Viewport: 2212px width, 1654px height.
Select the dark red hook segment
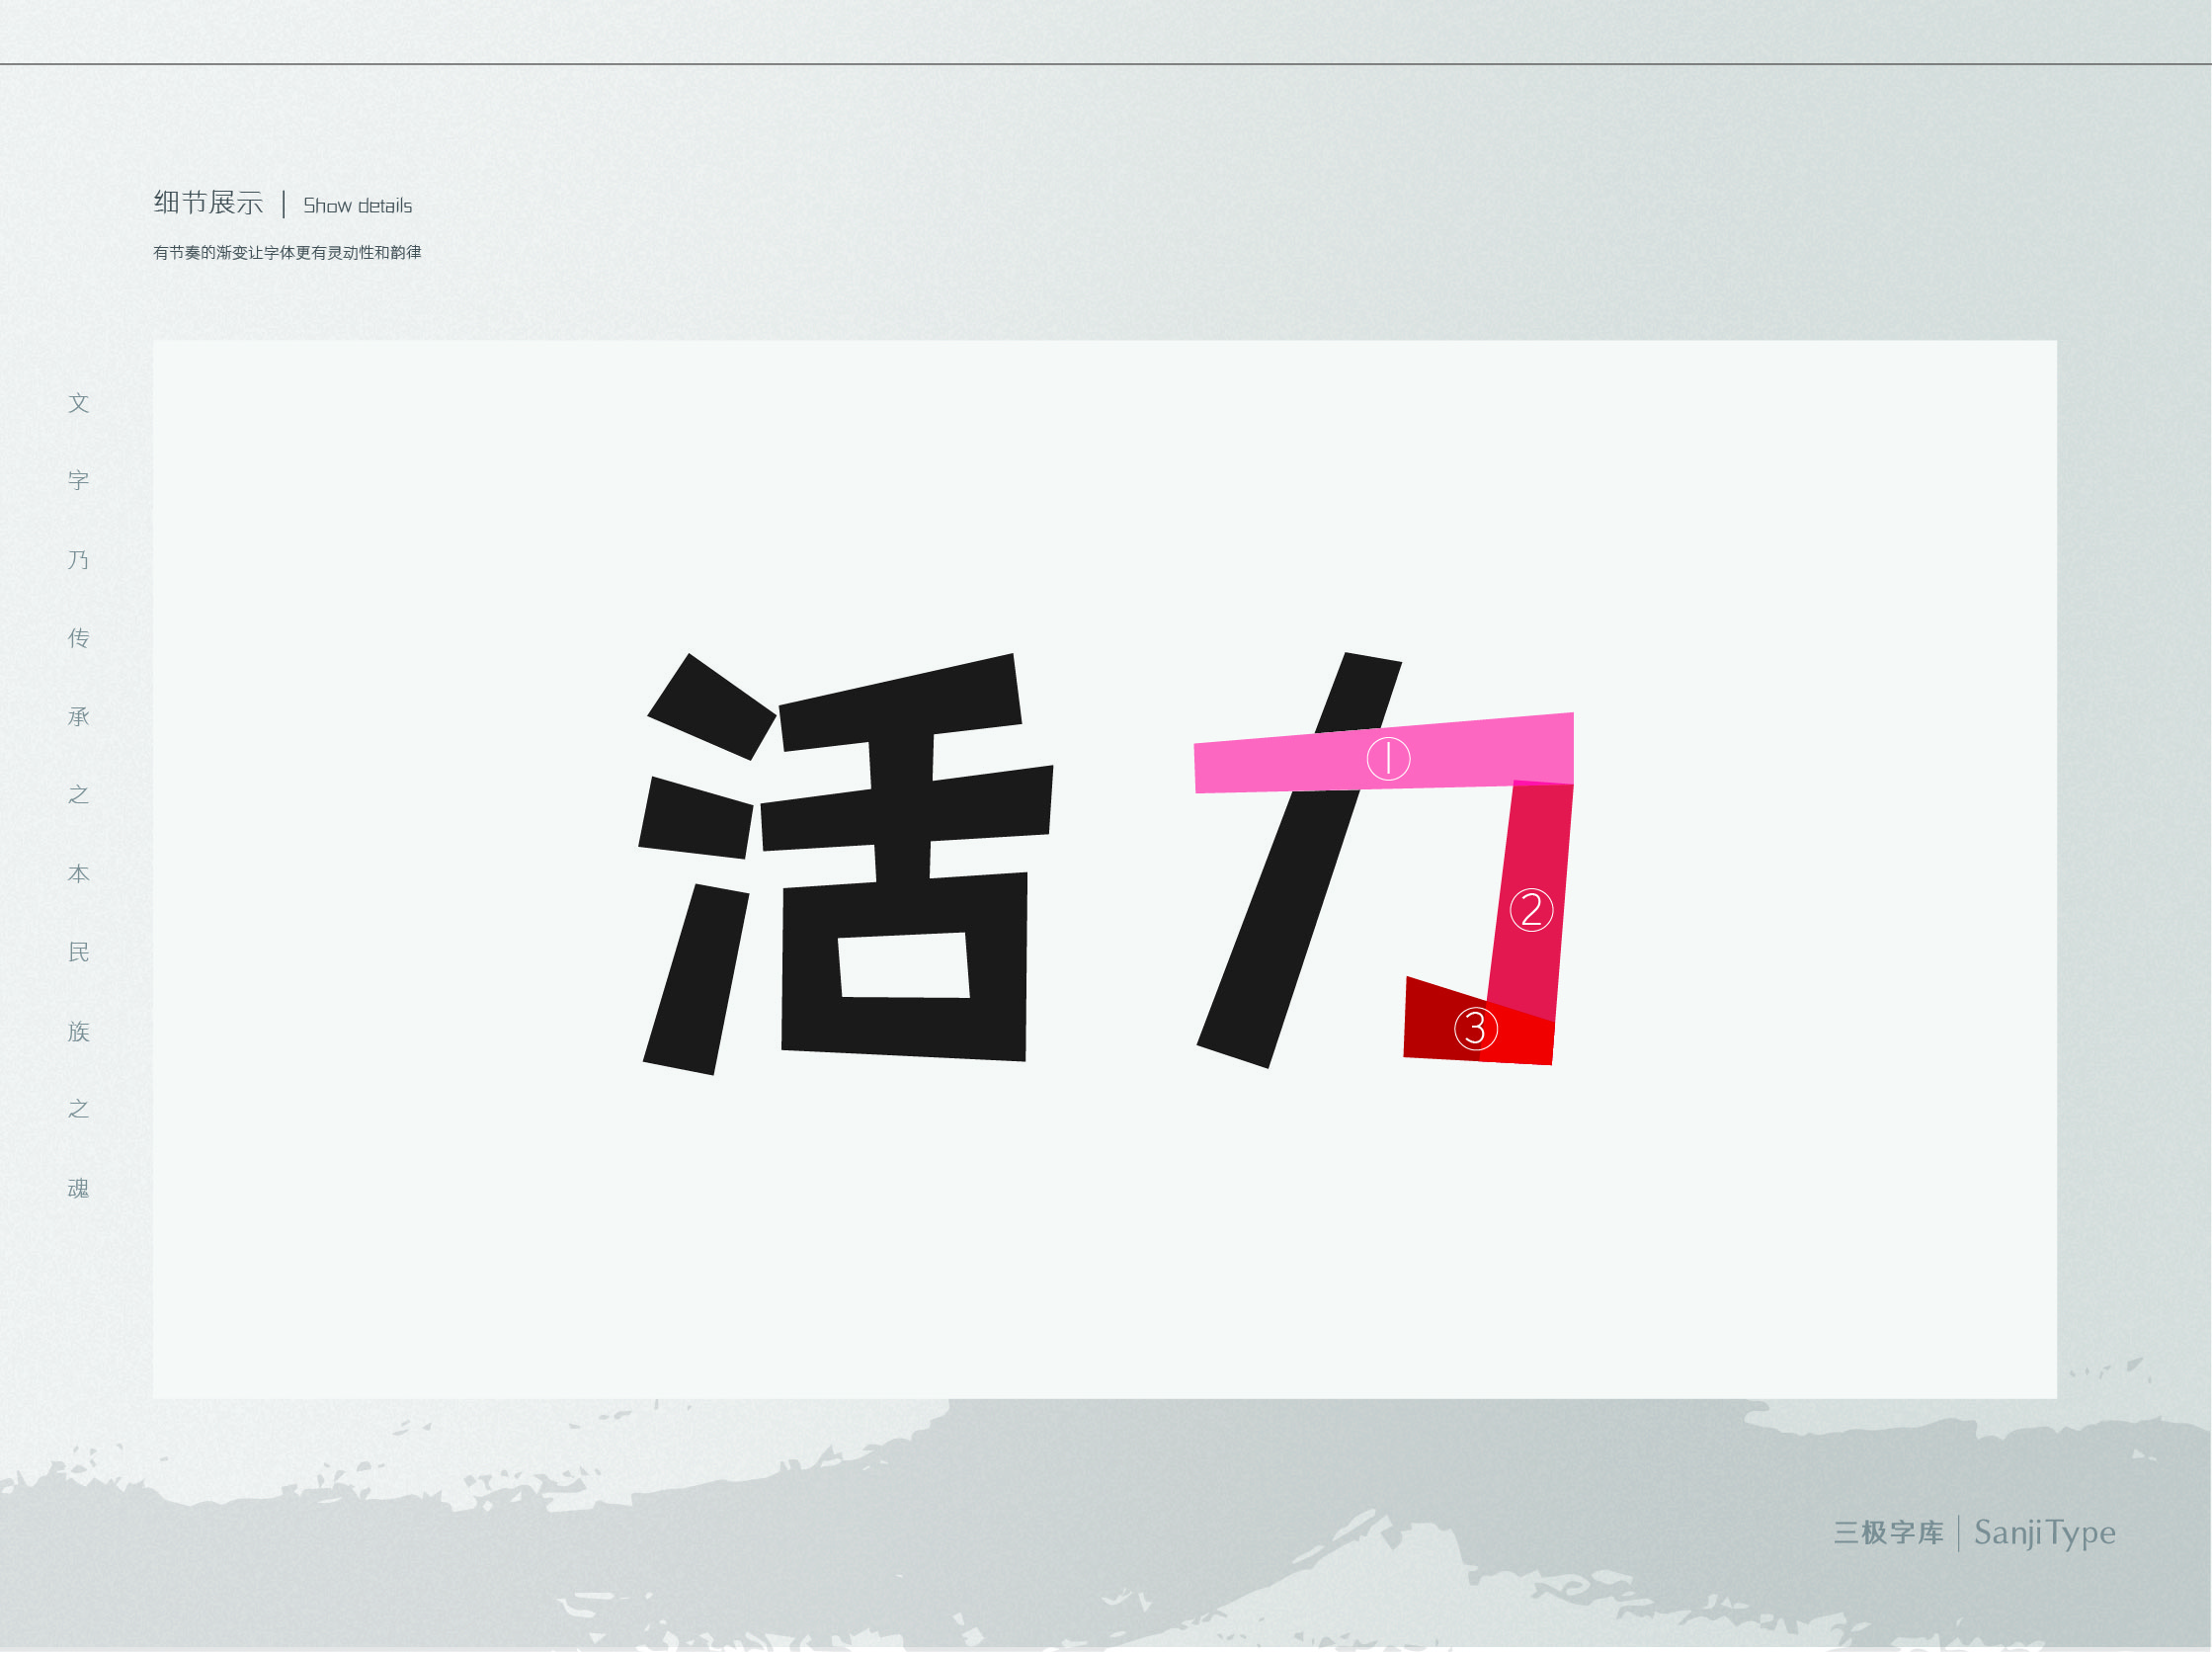[x=1430, y=1025]
